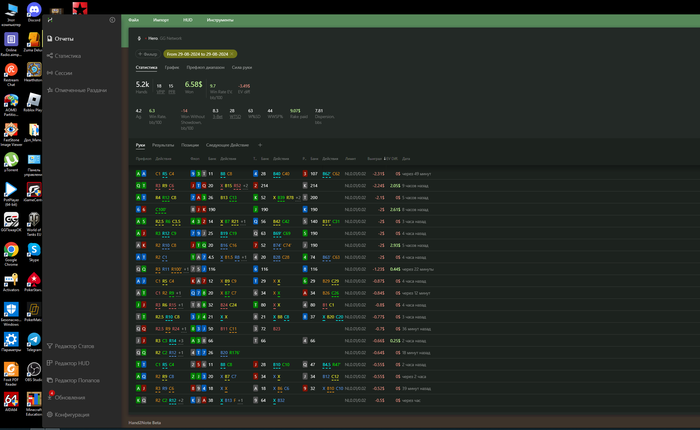Open Статистика in the sidebar
The image size is (700, 430).
64,56
